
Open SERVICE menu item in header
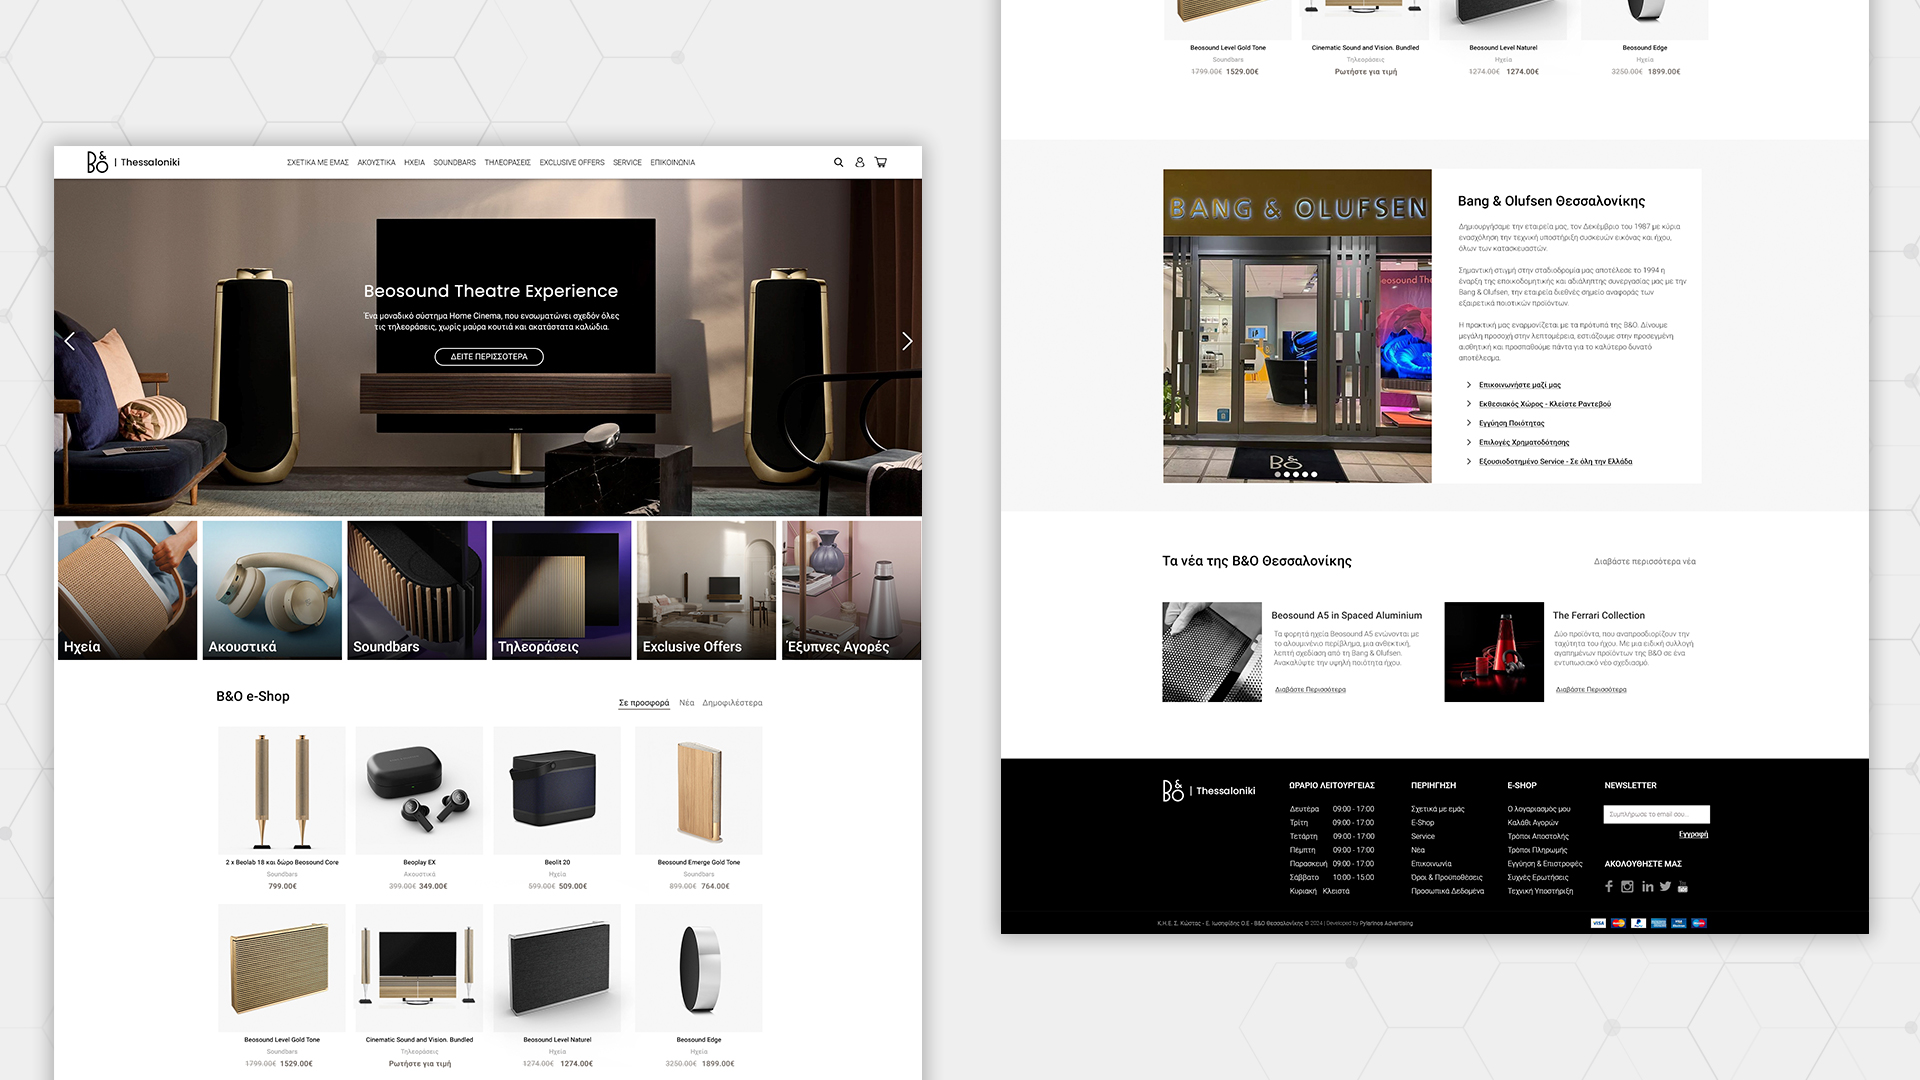point(627,162)
